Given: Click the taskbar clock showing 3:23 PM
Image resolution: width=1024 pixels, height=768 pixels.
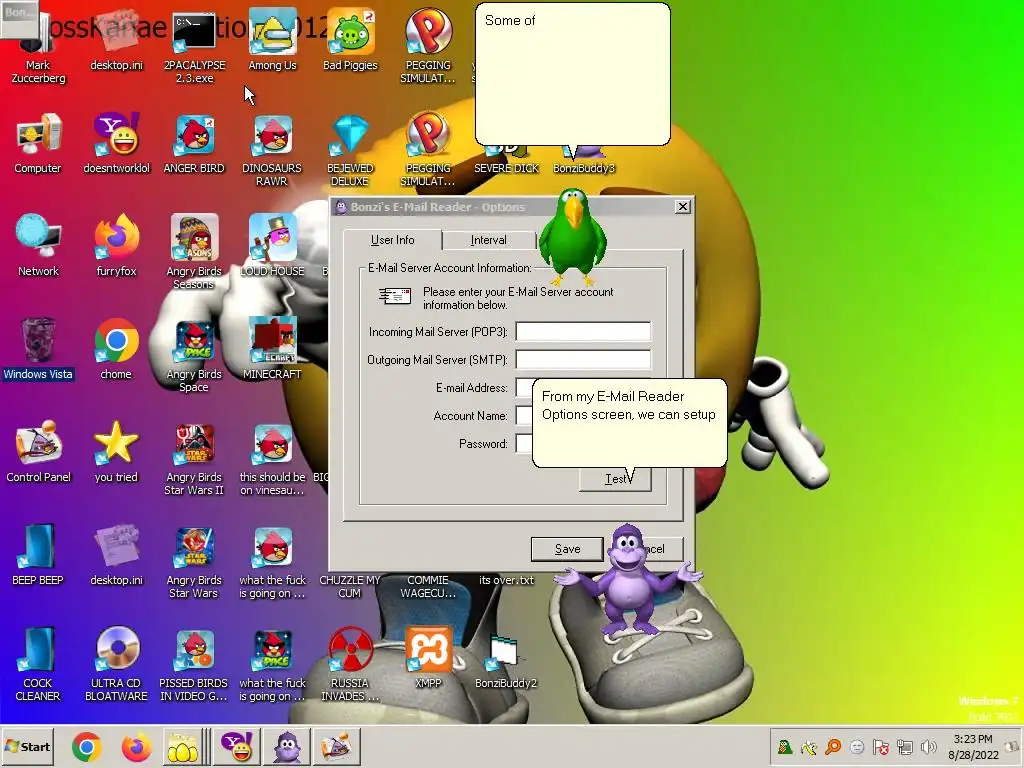Looking at the screenshot, I should click(973, 746).
